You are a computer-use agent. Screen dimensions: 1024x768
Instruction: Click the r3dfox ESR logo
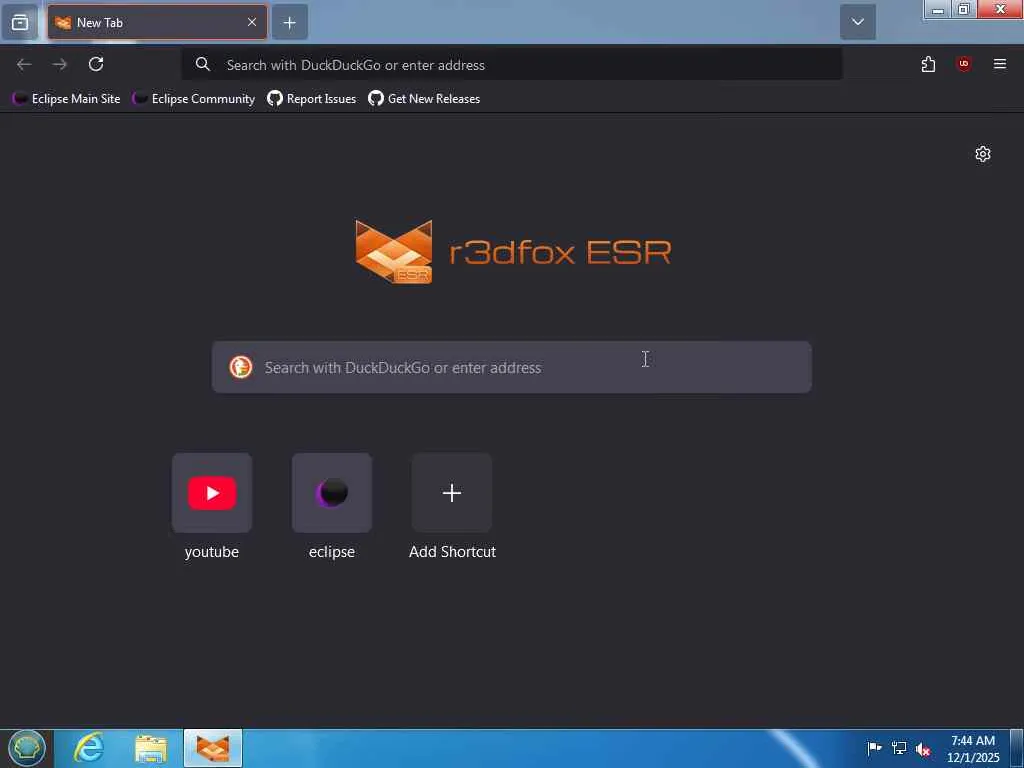click(x=513, y=251)
